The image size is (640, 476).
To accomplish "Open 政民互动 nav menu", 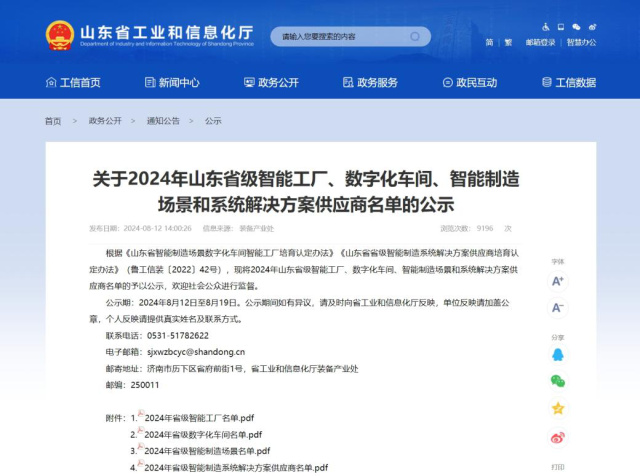I will (x=470, y=83).
